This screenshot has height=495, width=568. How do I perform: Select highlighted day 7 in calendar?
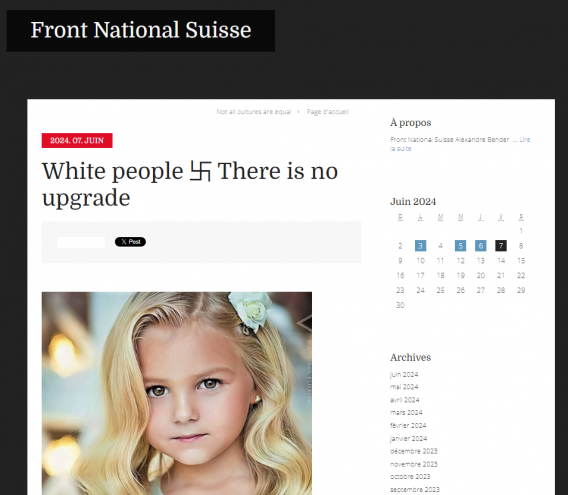tap(501, 246)
